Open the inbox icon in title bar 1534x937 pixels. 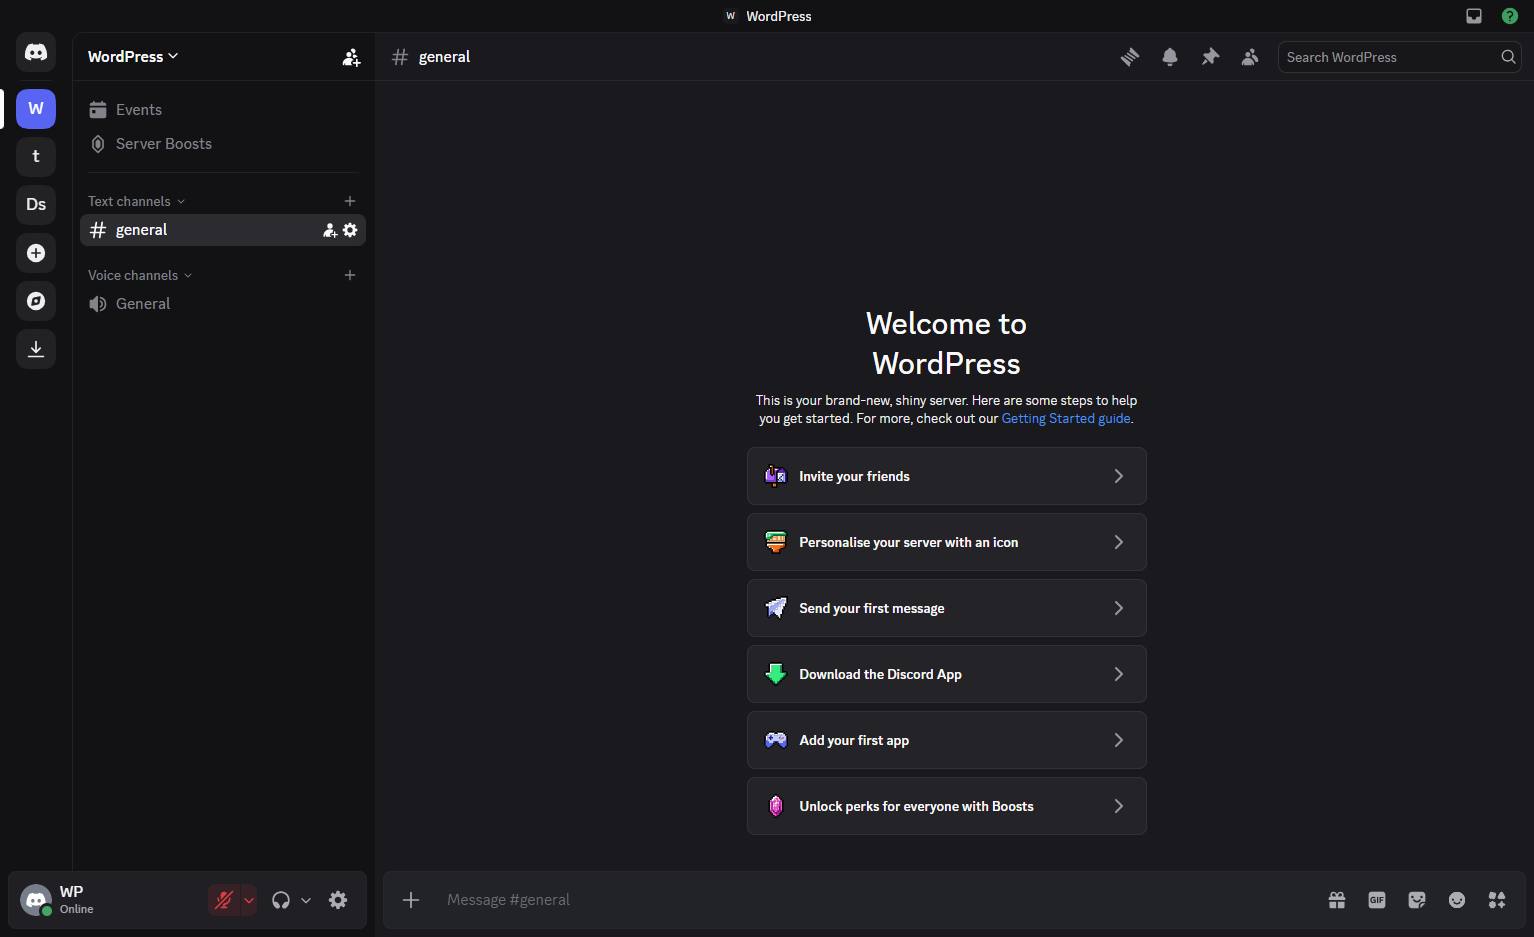coord(1474,16)
